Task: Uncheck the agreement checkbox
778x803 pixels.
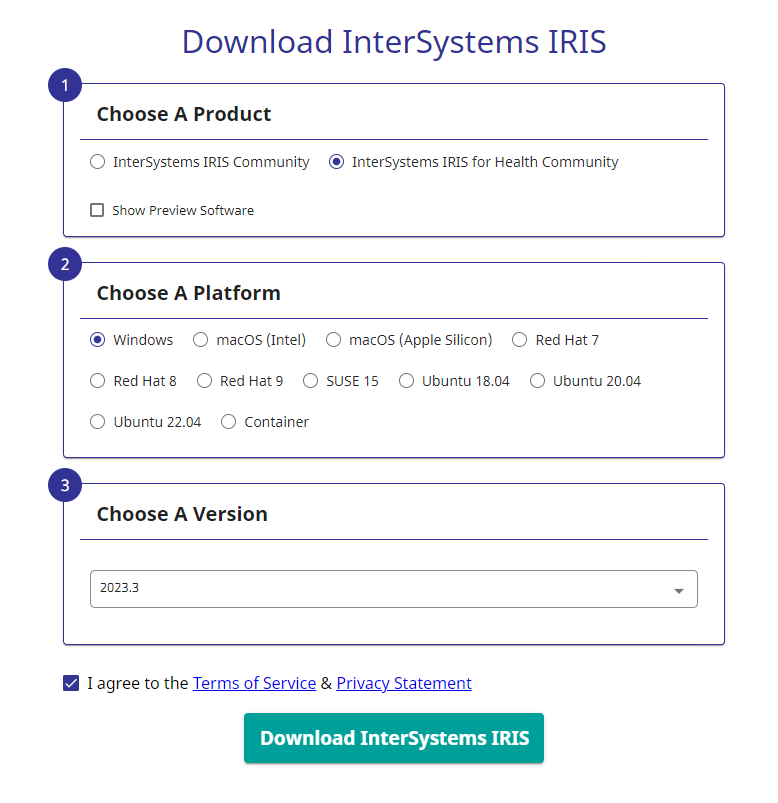Action: tap(71, 683)
